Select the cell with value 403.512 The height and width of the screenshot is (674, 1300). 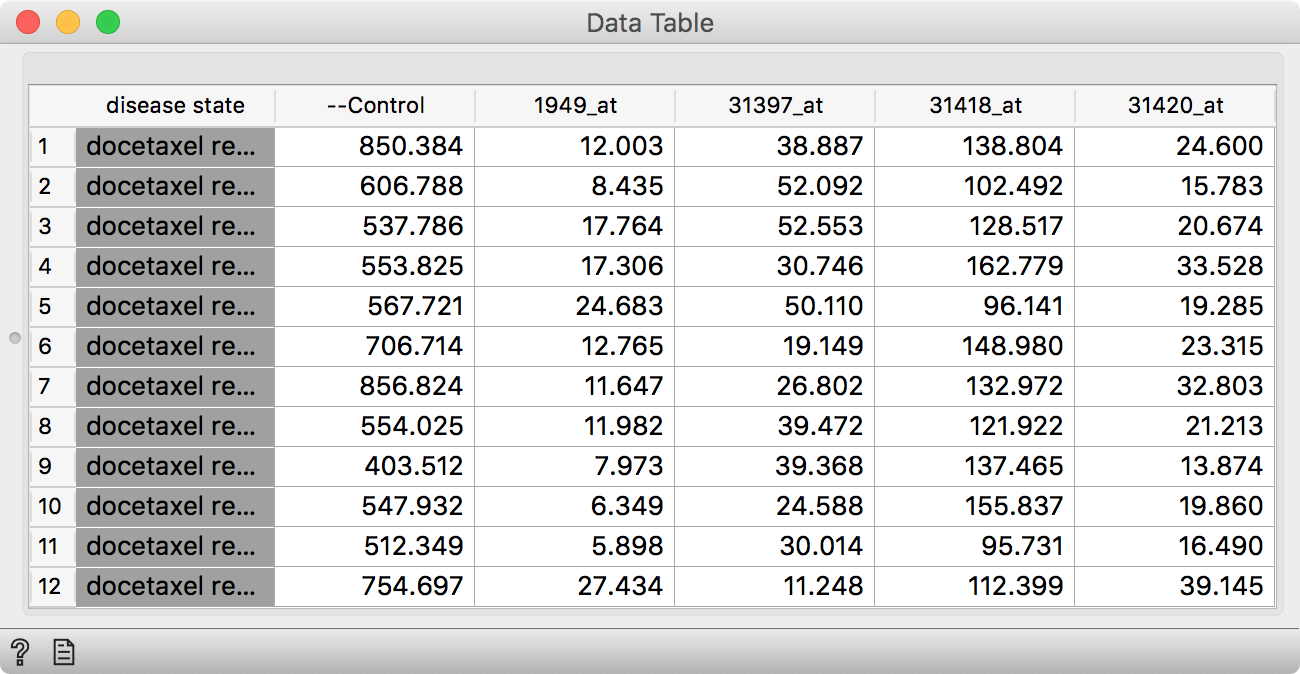pos(375,466)
